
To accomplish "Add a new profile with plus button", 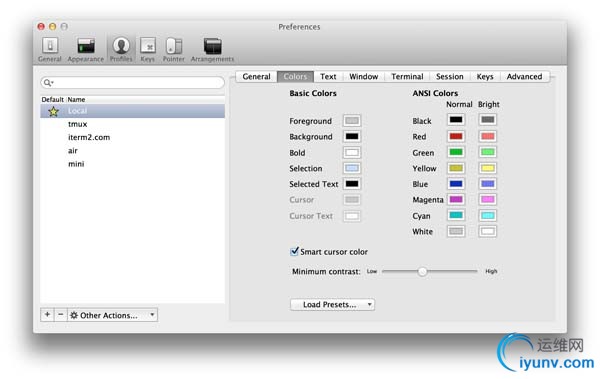I will point(47,315).
